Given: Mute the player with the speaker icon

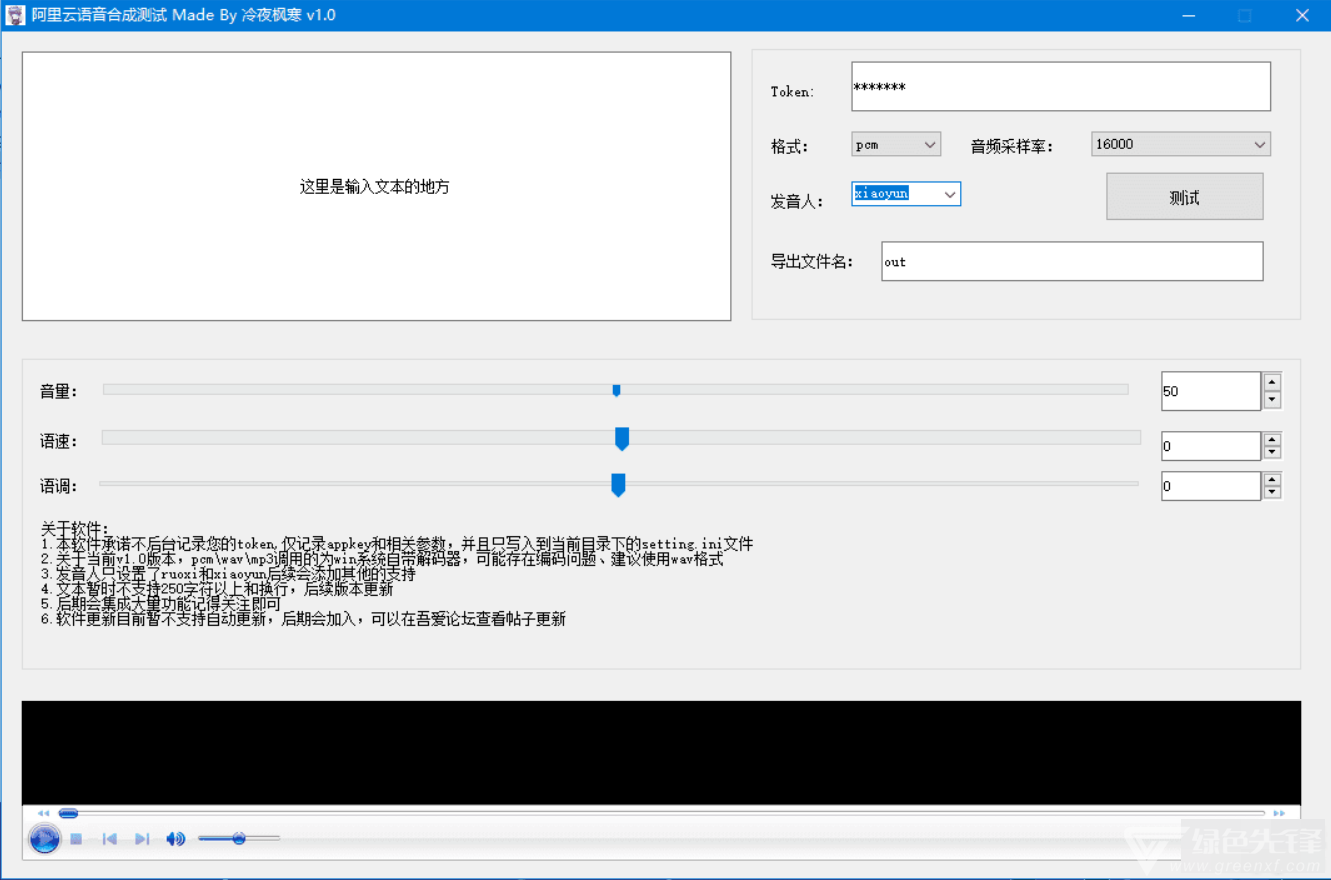Looking at the screenshot, I should point(176,839).
